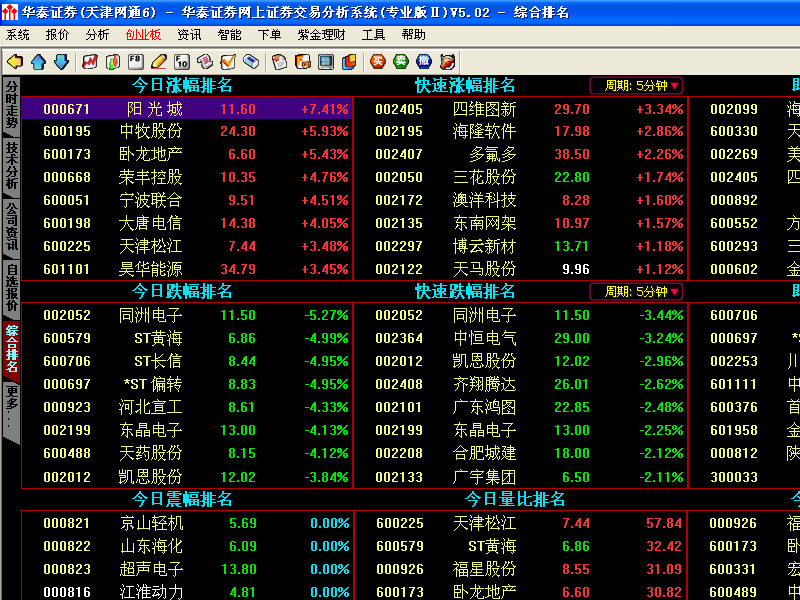Select 大唐电信 row
This screenshot has height=600, width=800.
coord(187,223)
